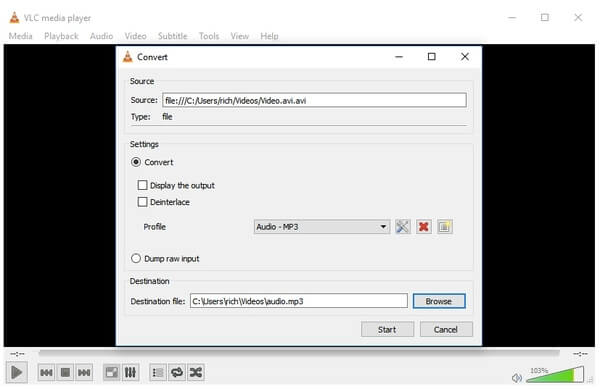Screen dimensions: 600x389
Task: Toggle shuffle random playback icon
Action: click(196, 372)
